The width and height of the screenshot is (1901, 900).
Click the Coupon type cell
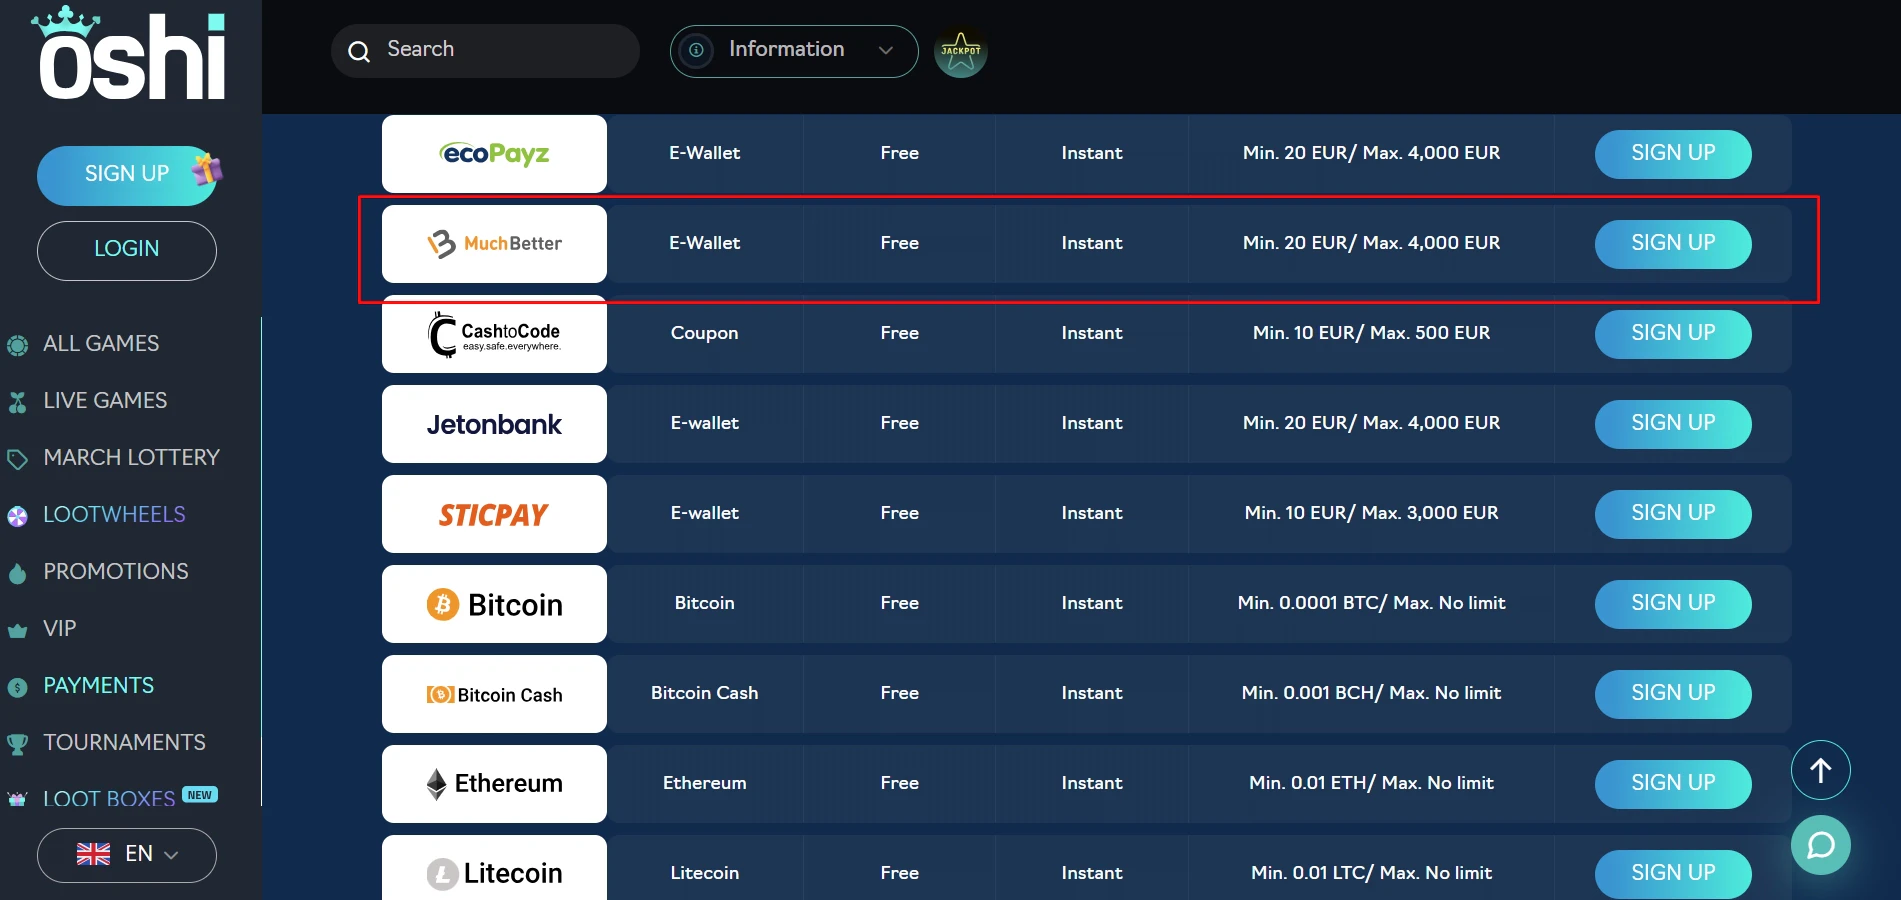click(704, 333)
